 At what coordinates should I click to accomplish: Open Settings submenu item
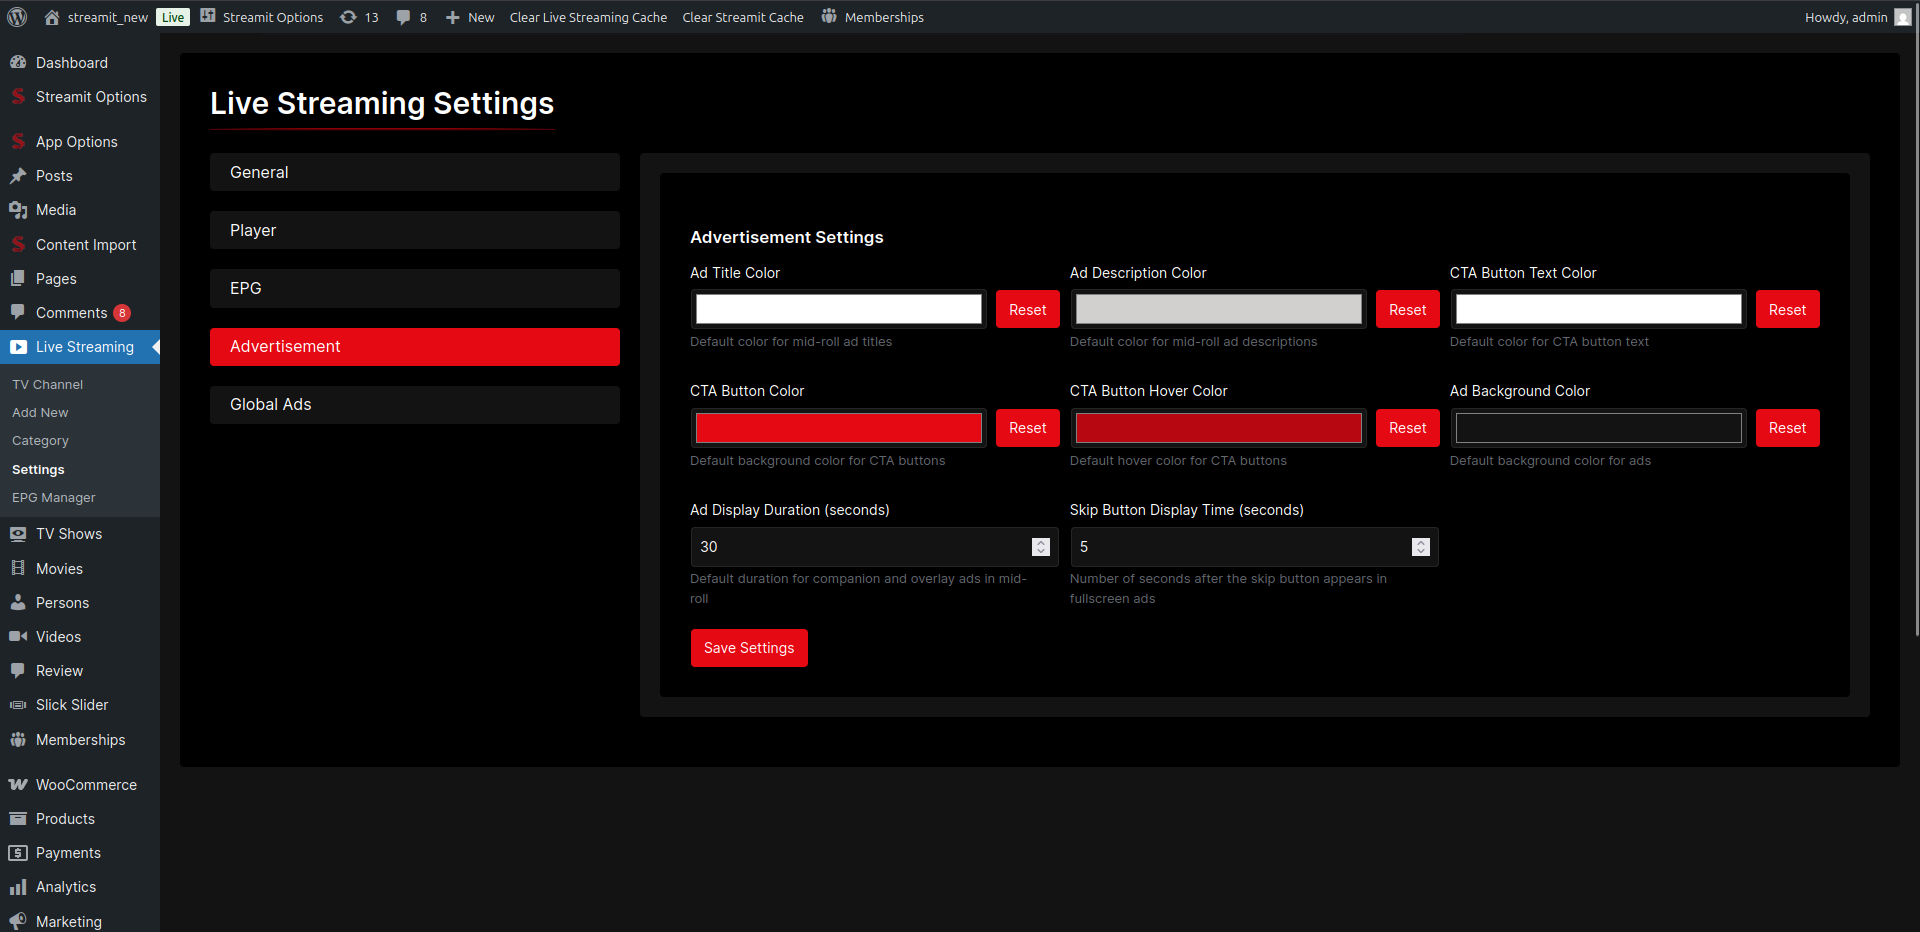(x=38, y=469)
